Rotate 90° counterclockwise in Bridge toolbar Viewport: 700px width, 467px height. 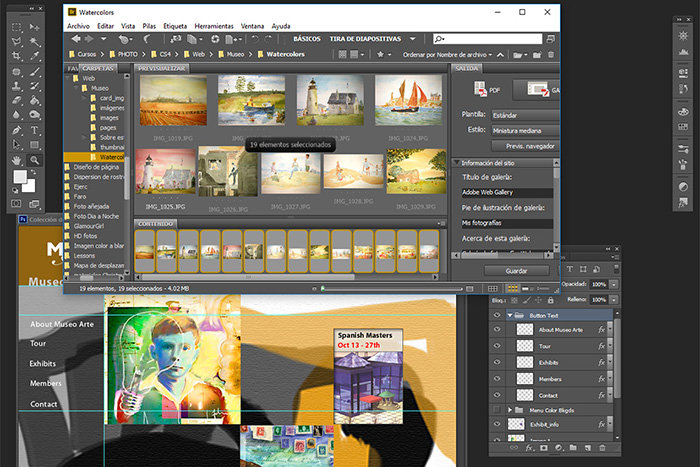[255, 39]
